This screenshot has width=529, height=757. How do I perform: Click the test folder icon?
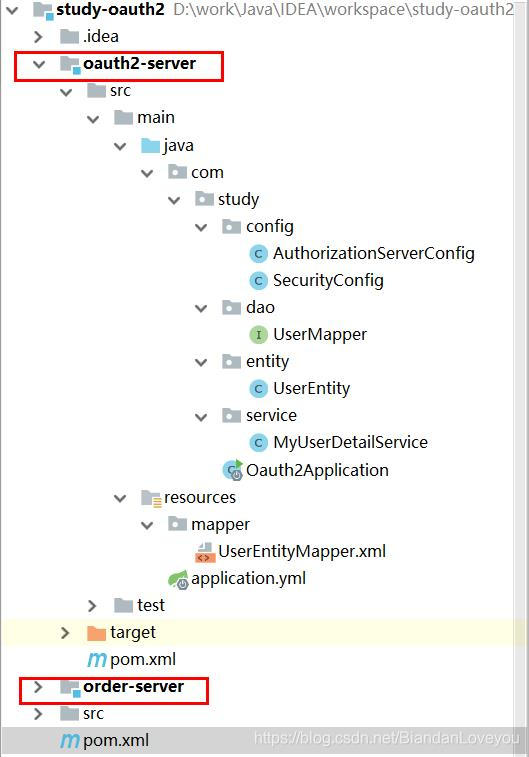123,605
